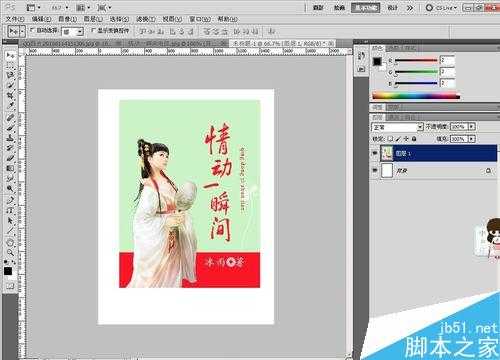Viewport: 500px width, 360px height.
Task: Toggle lock all padlock in Layers panel
Action: pyautogui.click(x=414, y=139)
